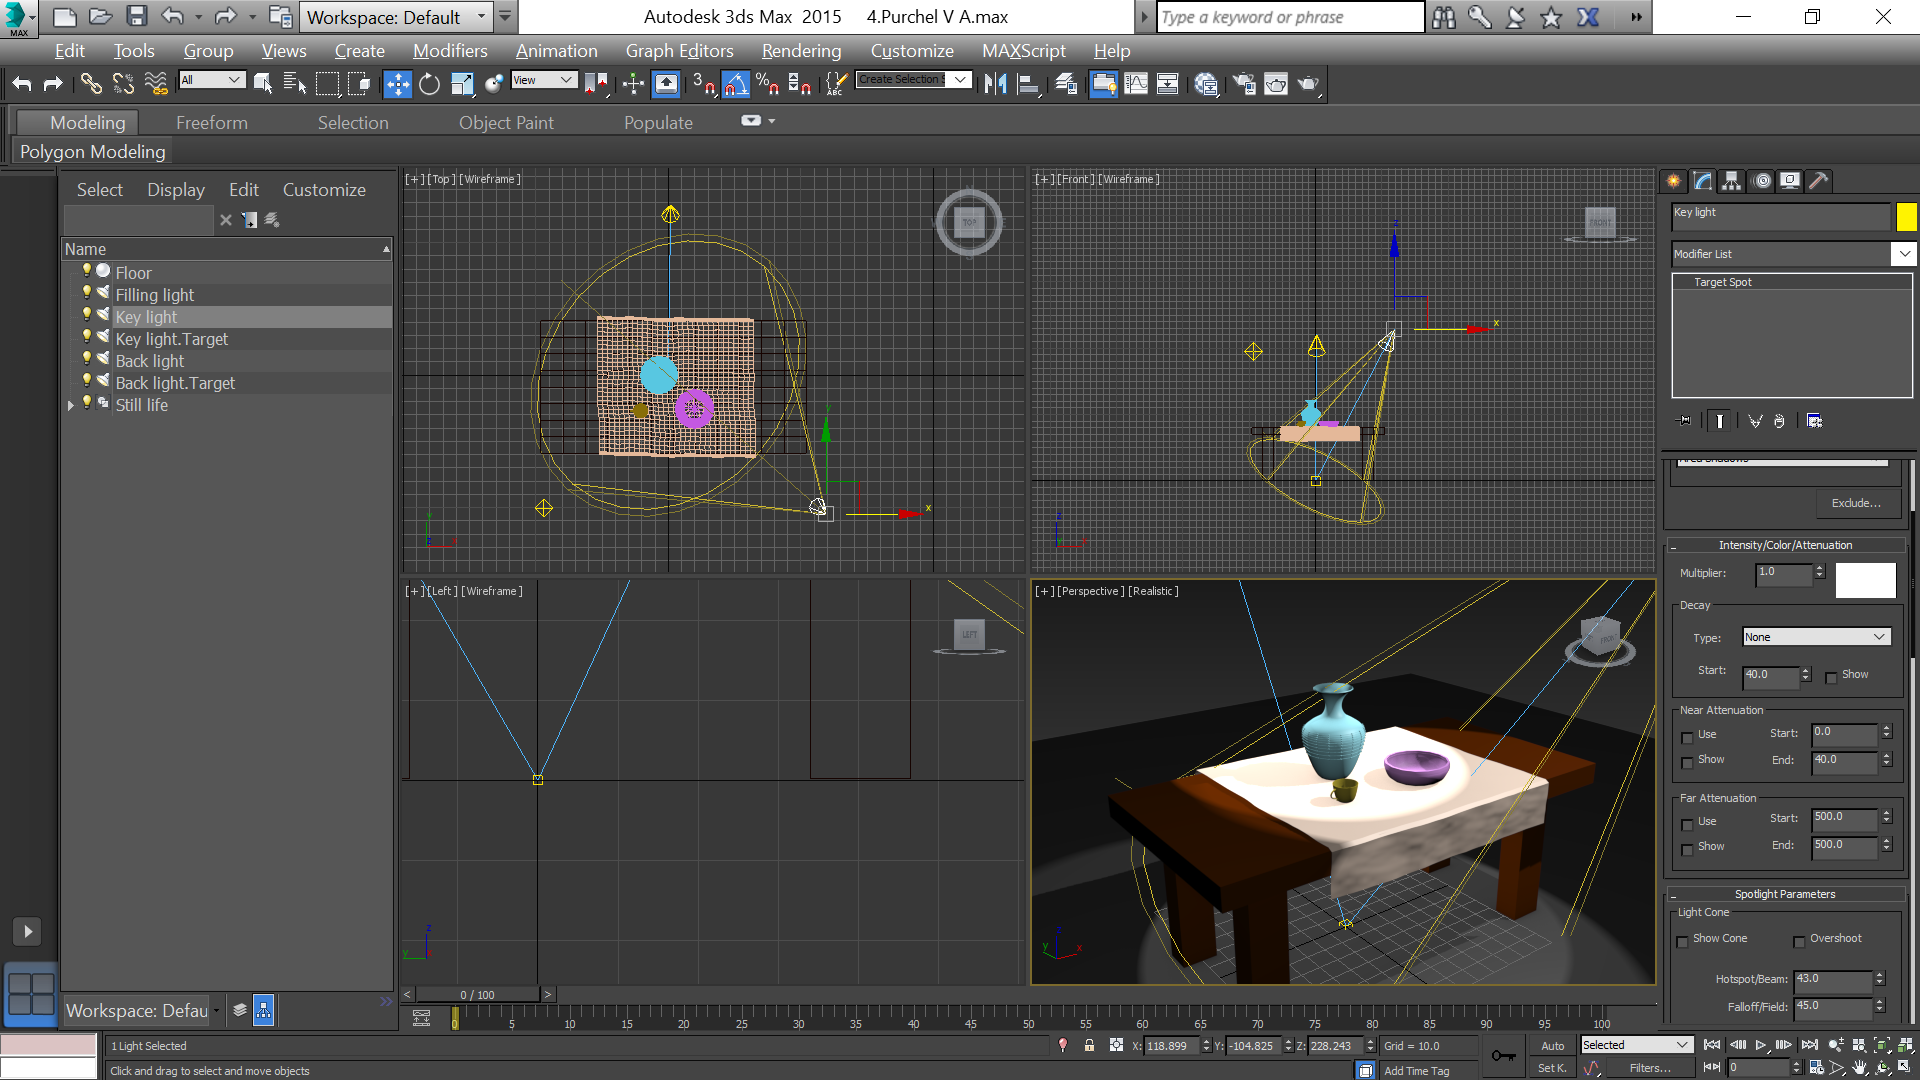This screenshot has height=1080, width=1920.
Task: Enable Decay Show checkbox
Action: pos(1831,677)
